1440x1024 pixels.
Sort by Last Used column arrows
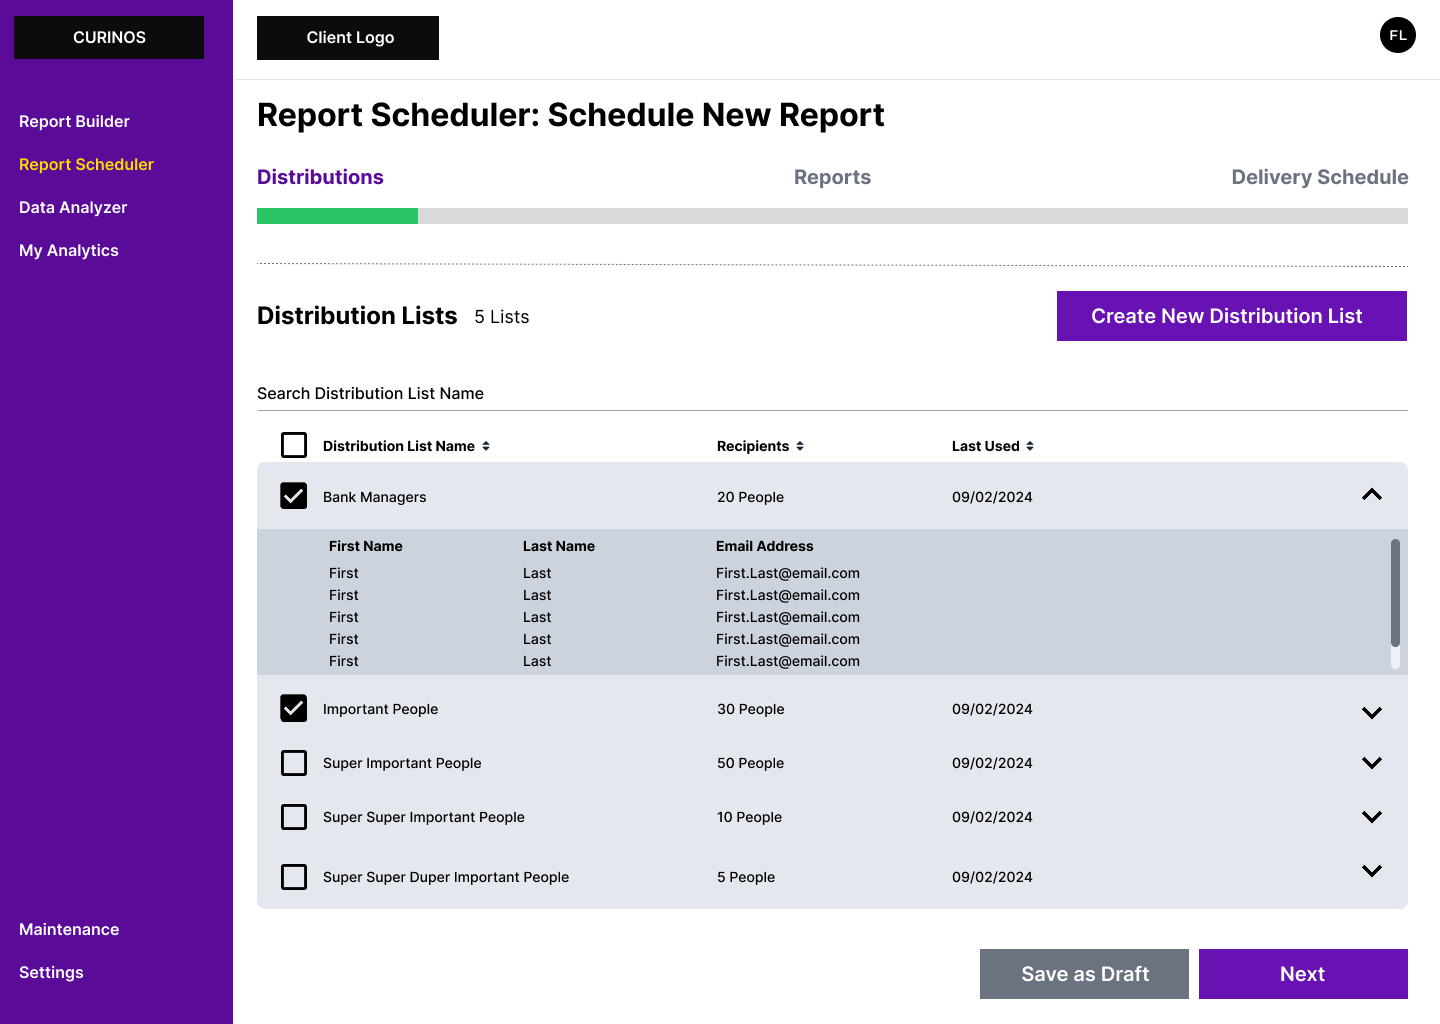1030,446
